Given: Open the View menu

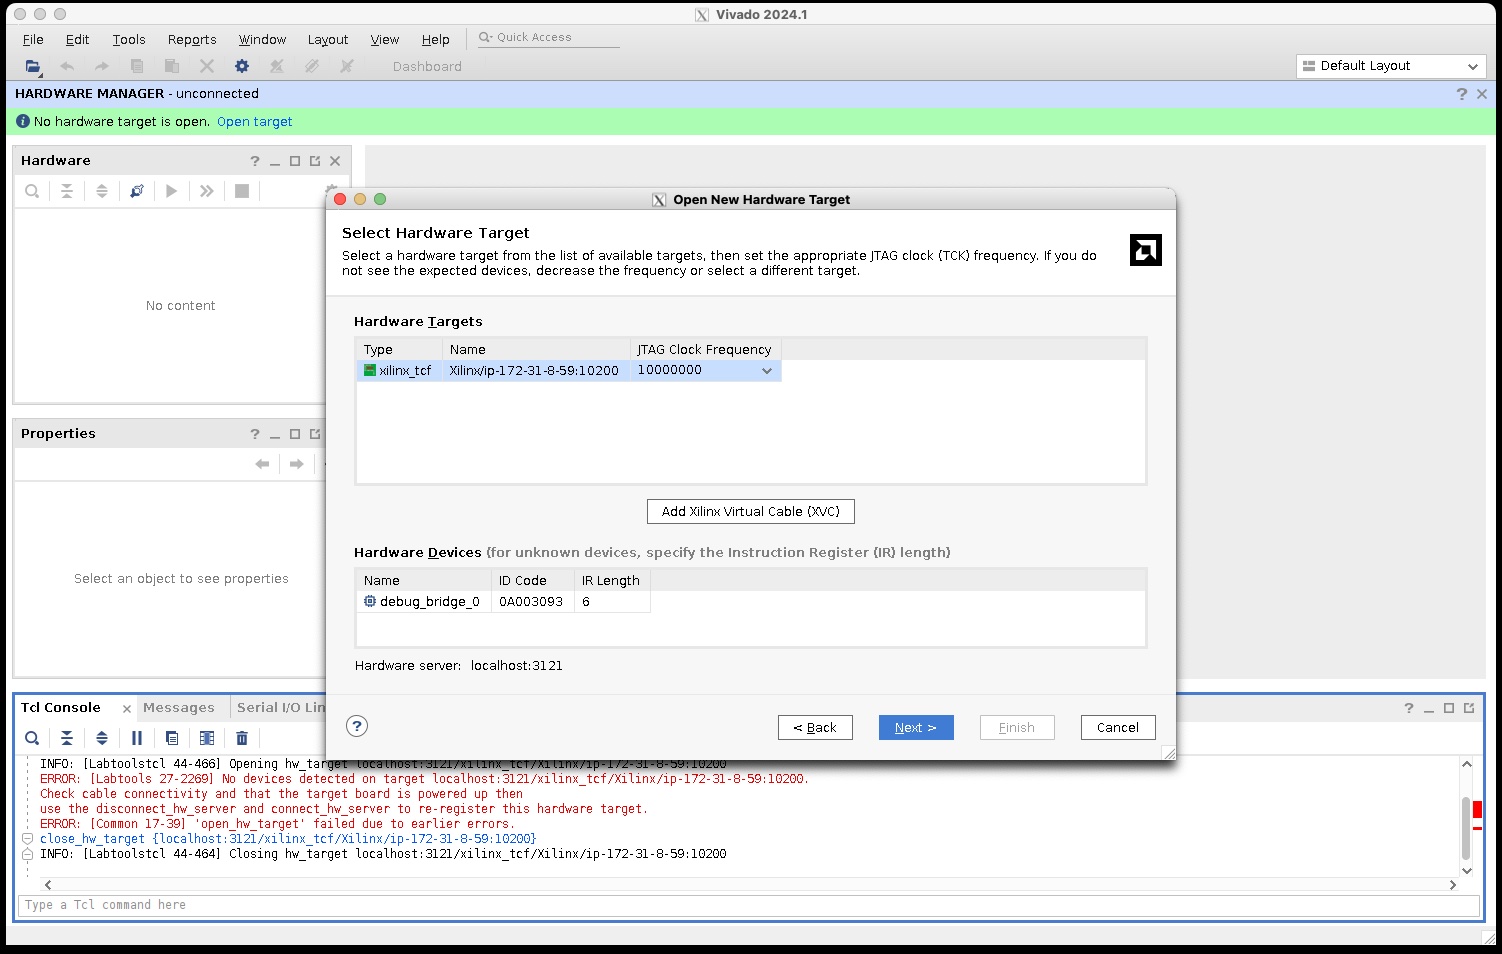Looking at the screenshot, I should [x=385, y=40].
